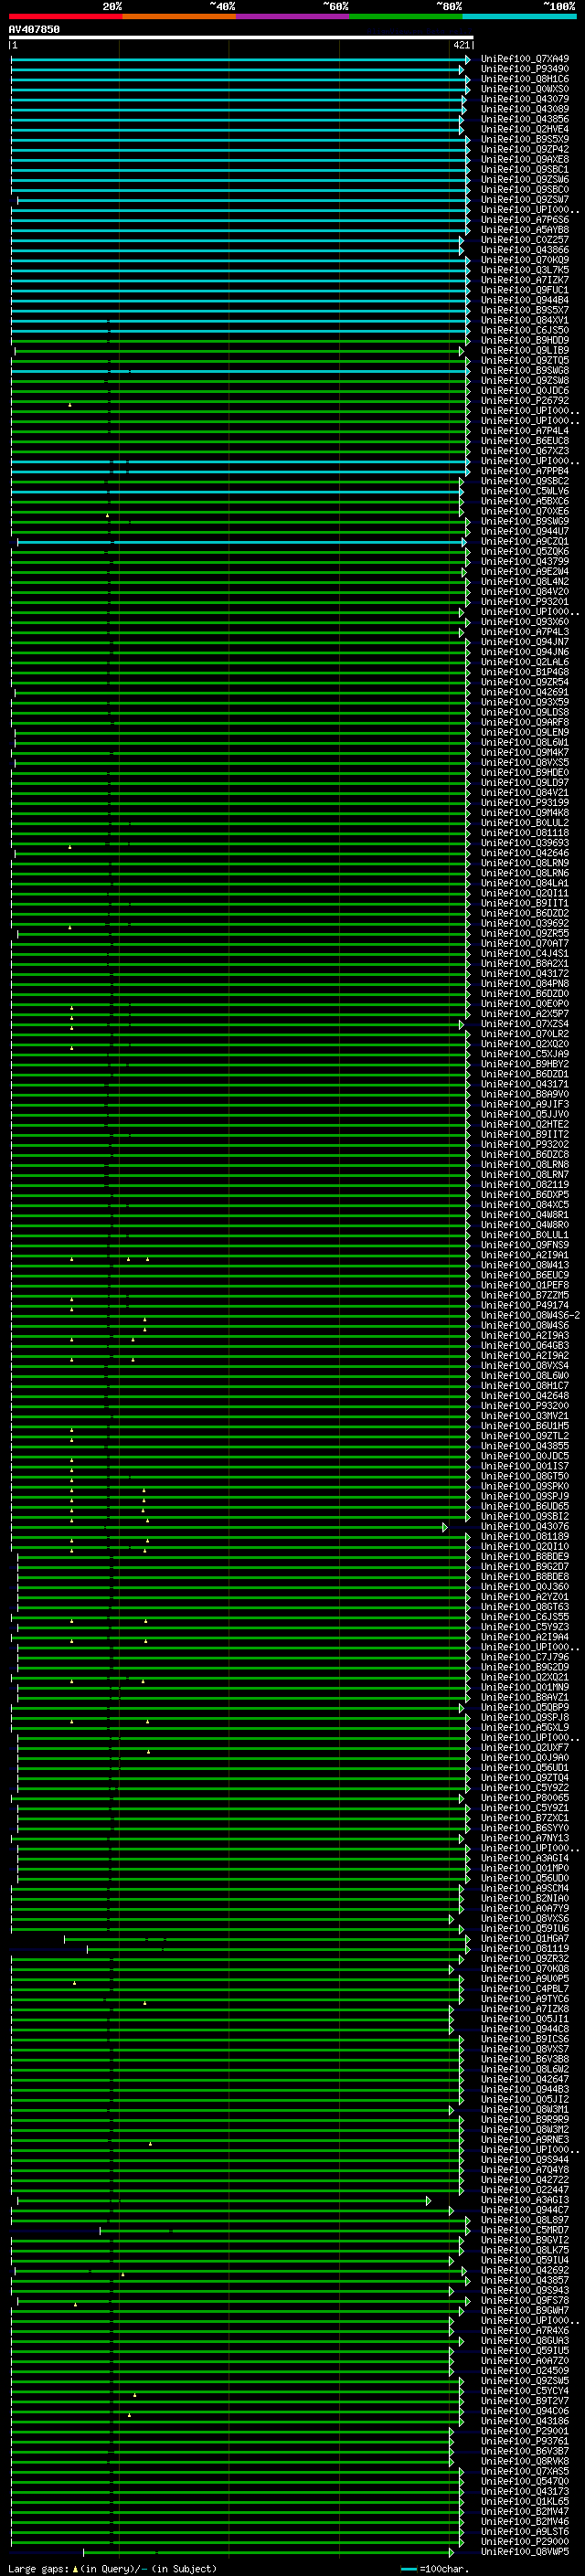Open UniRef100_Q67XZ3 entry
Image resolution: width=585 pixels, height=2576 pixels.
525,451
